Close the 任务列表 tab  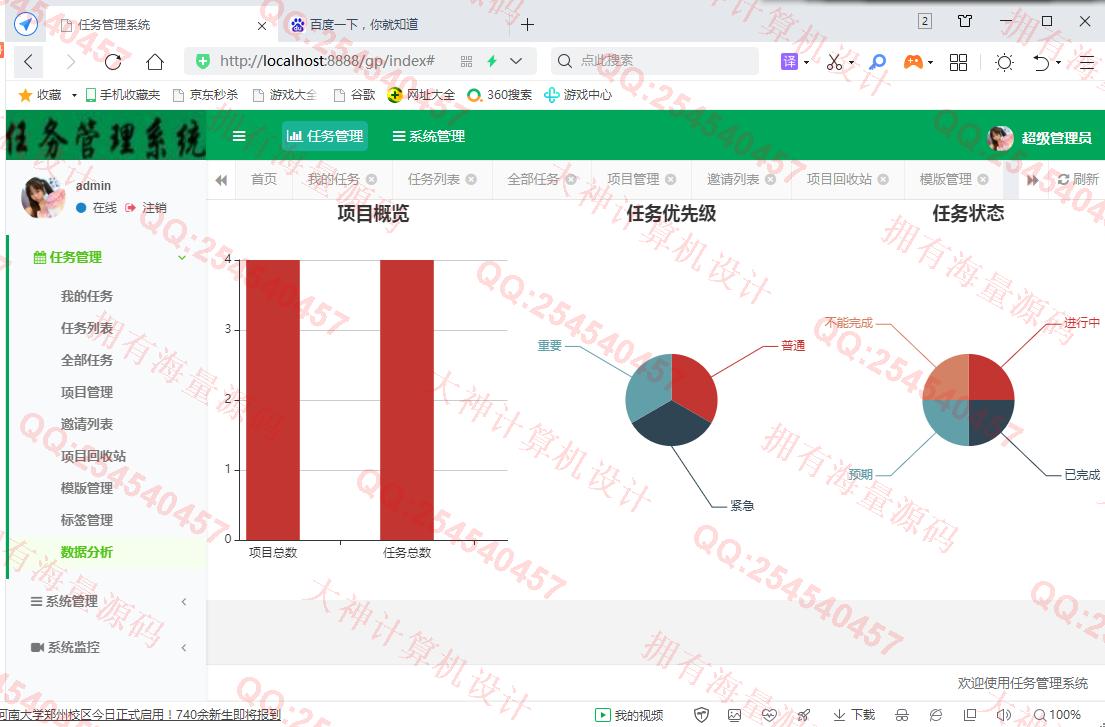click(x=471, y=180)
